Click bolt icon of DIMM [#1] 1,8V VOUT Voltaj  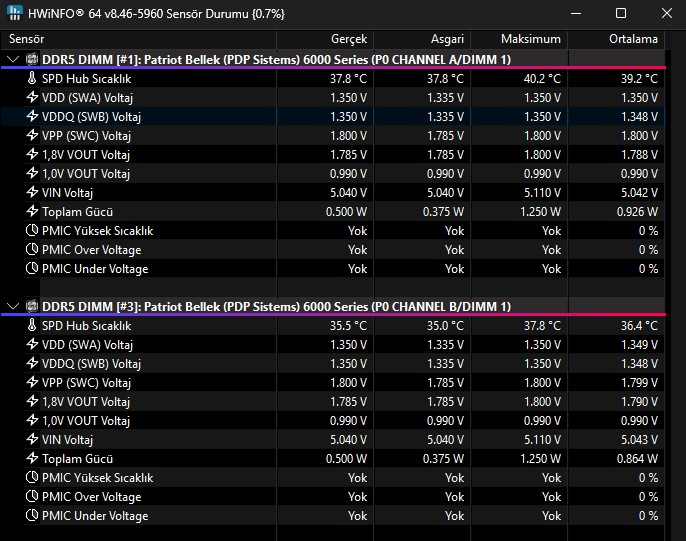pyautogui.click(x=32, y=154)
